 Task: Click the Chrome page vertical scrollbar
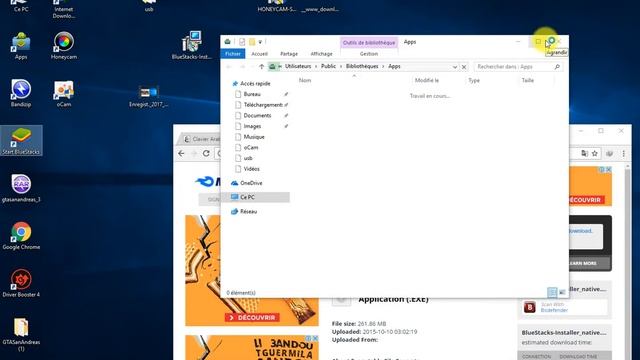628,261
